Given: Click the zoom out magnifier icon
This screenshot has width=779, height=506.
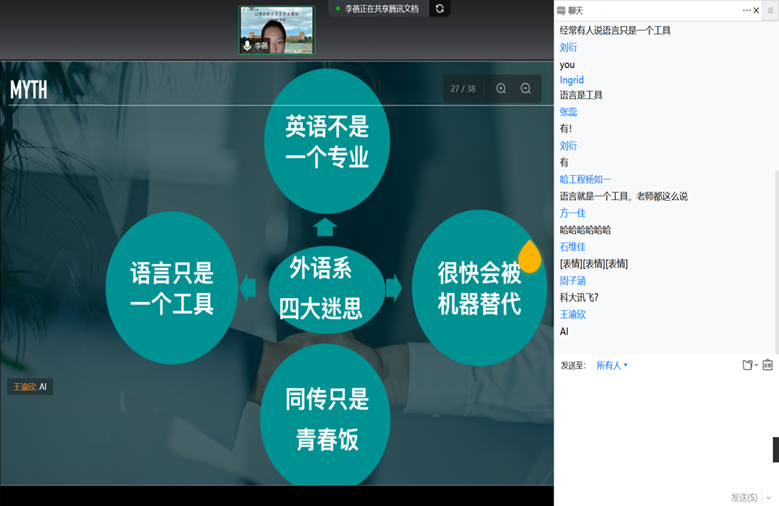Looking at the screenshot, I should tap(526, 89).
